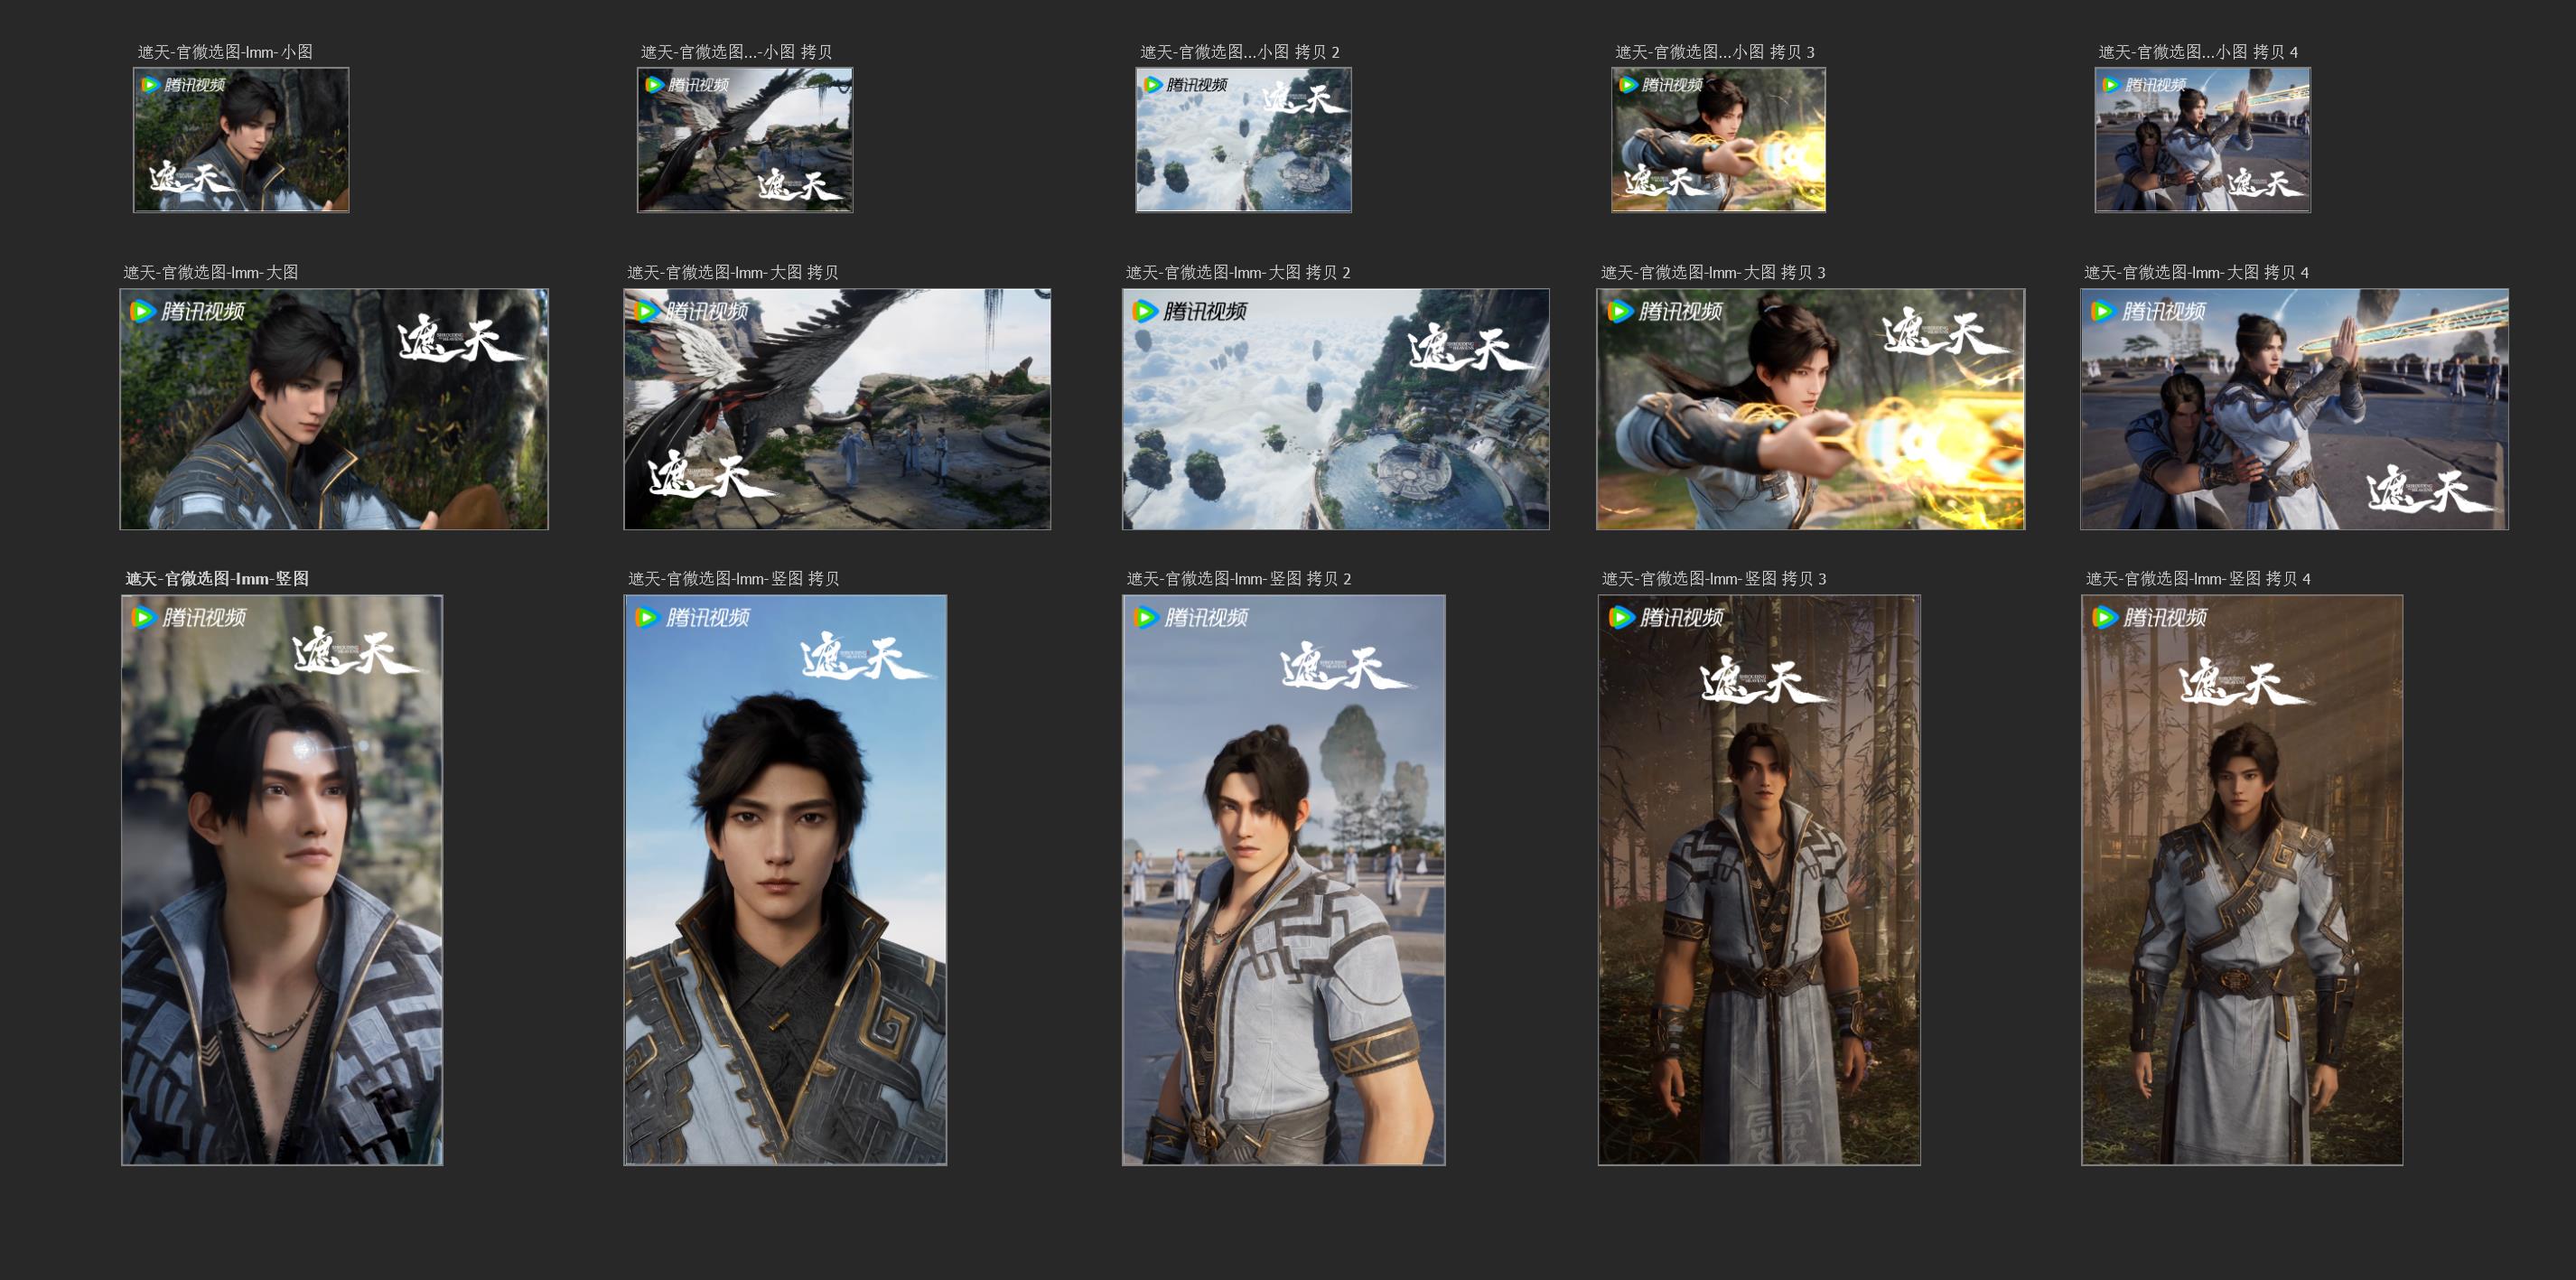This screenshot has width=2576, height=1280.
Task: Click the label 遮天-官微选图-lmm-大图
Action: pos(210,272)
